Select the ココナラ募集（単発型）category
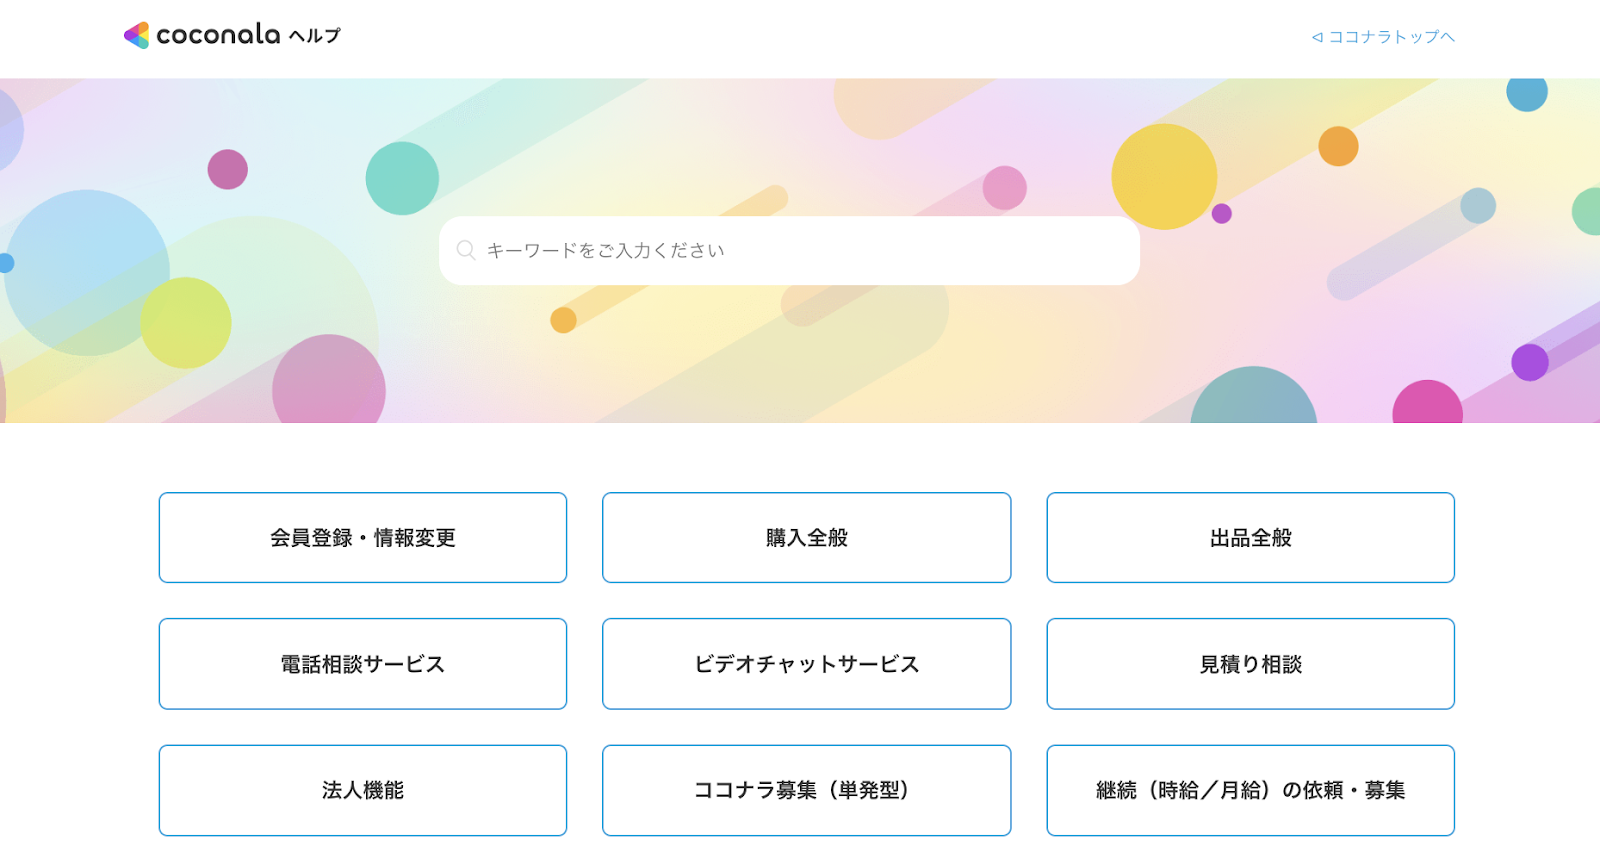1600x865 pixels. coord(806,789)
